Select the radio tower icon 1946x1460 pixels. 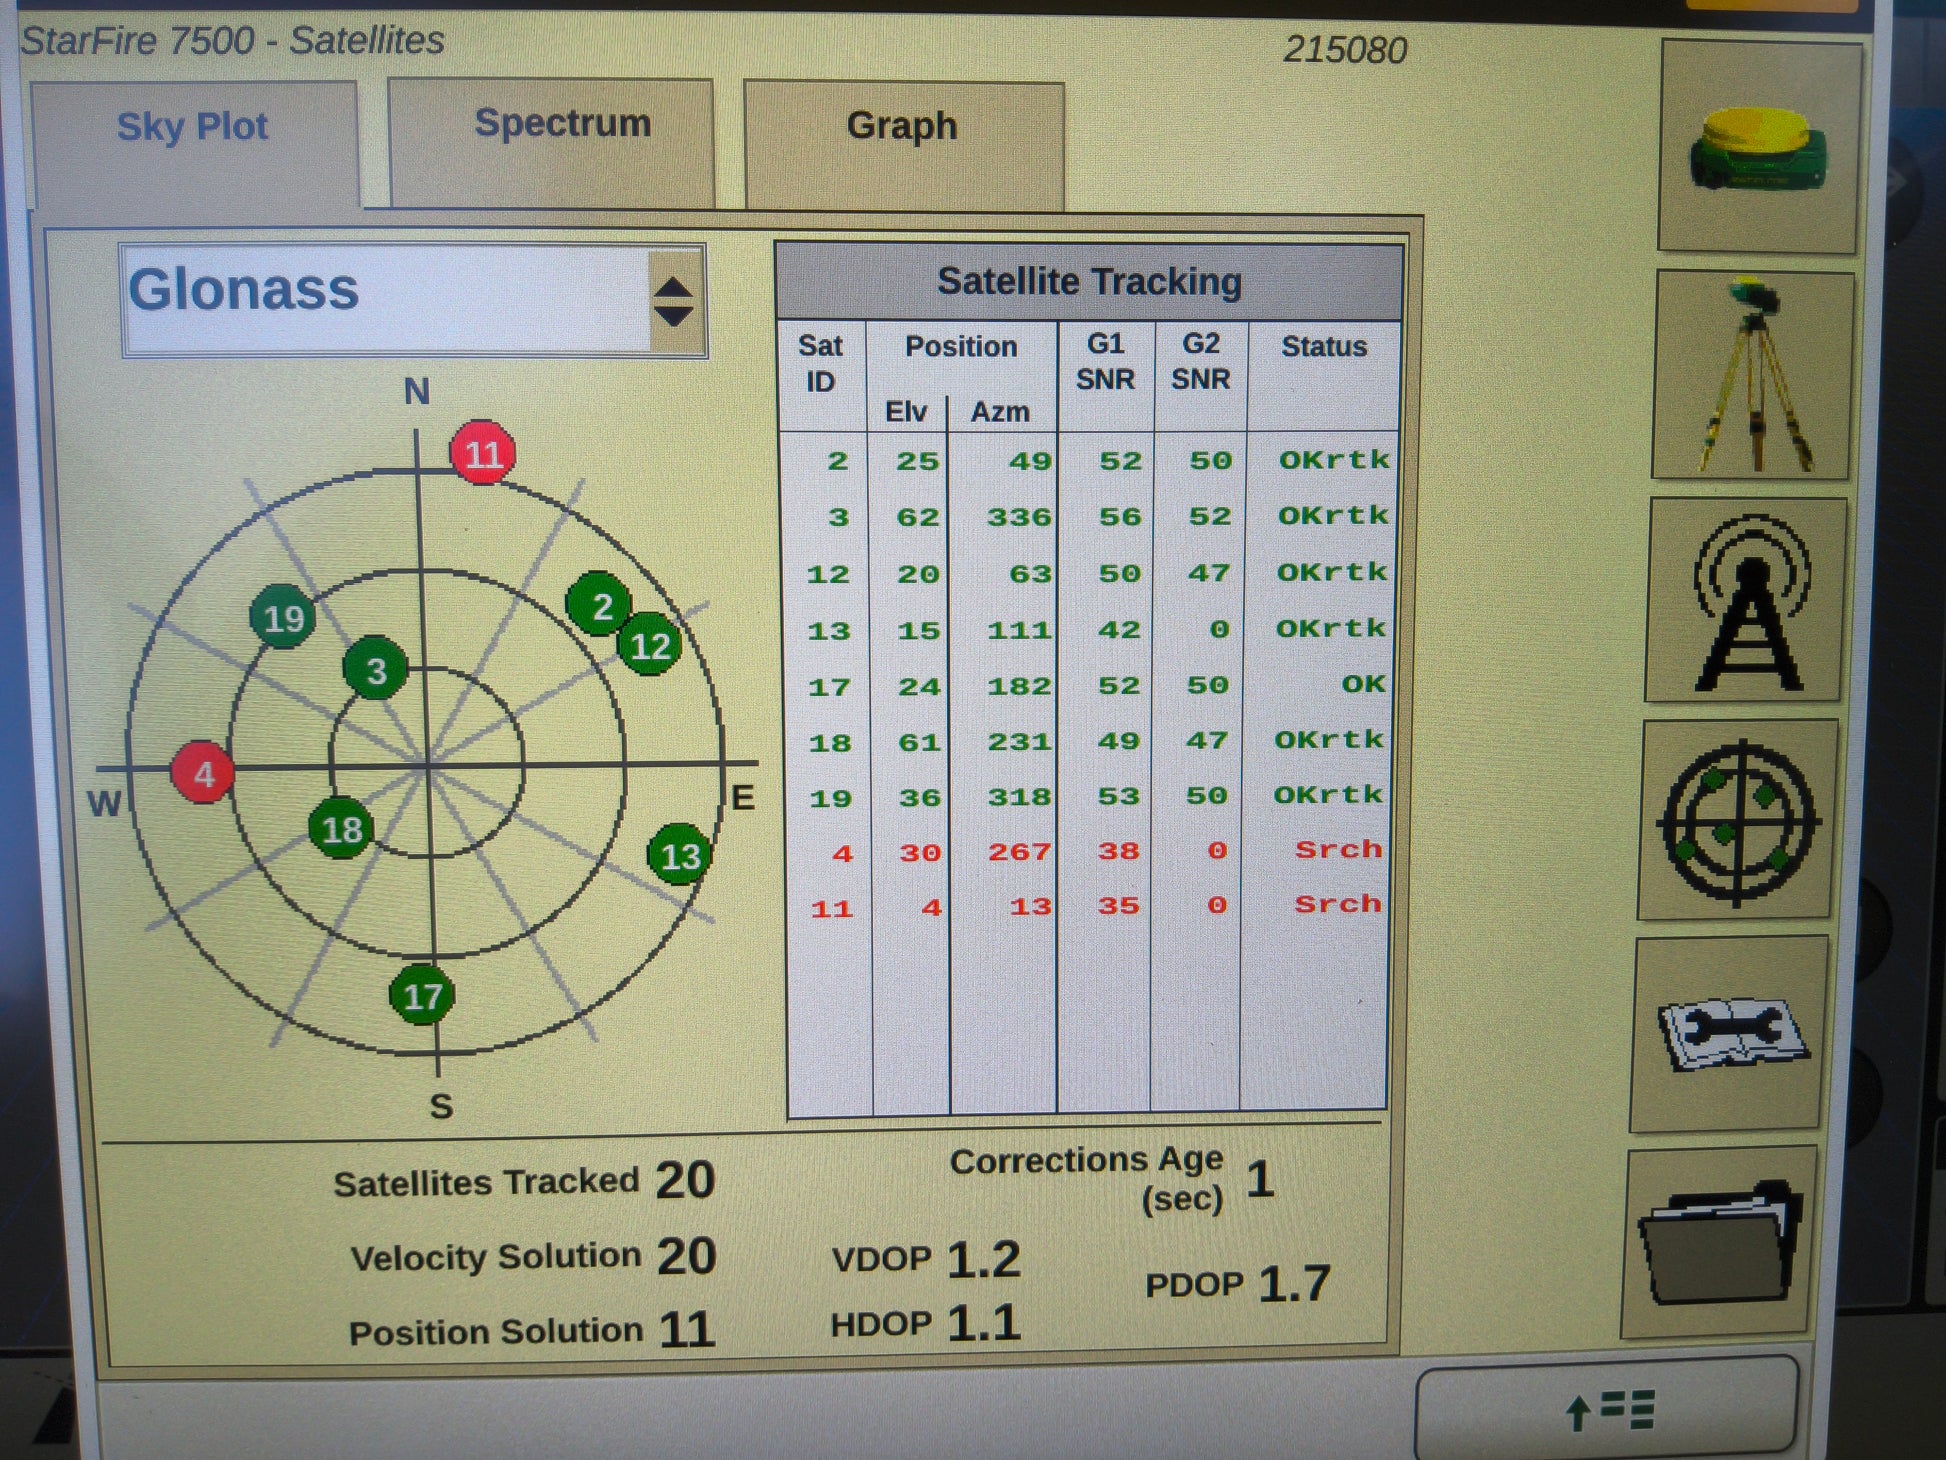(1746, 600)
